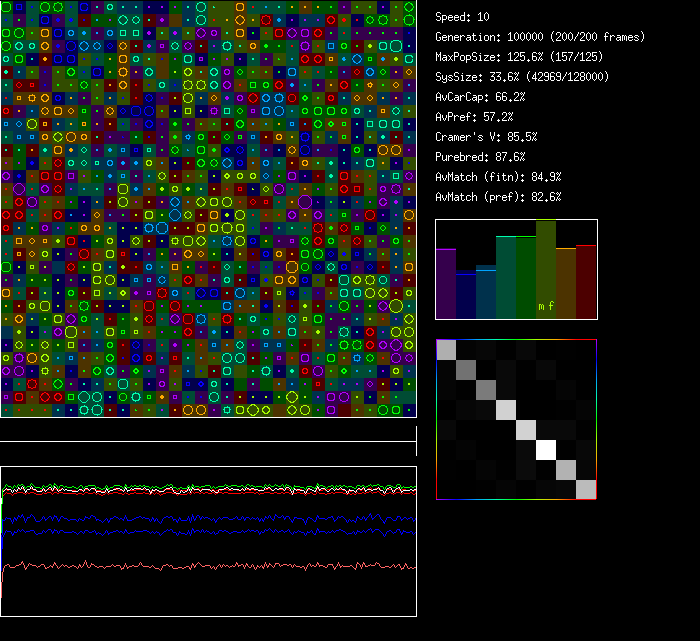Click the orange-brown histogram bar
The height and width of the screenshot is (641, 700).
coord(566,284)
